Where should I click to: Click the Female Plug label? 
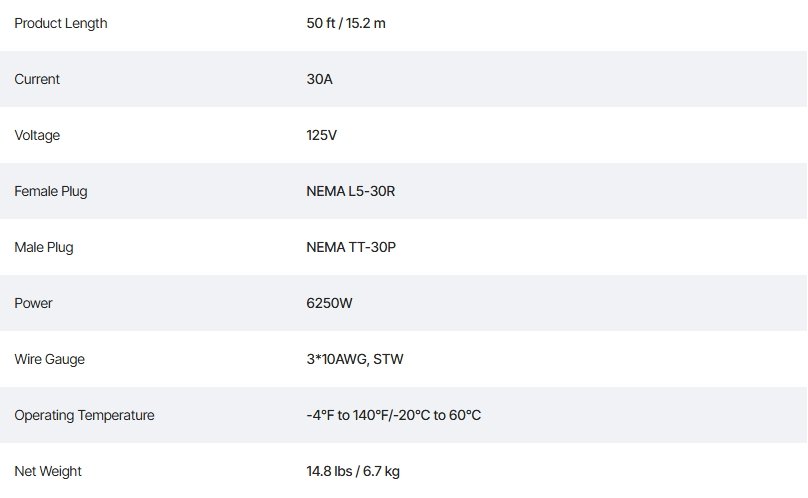[x=50, y=191]
